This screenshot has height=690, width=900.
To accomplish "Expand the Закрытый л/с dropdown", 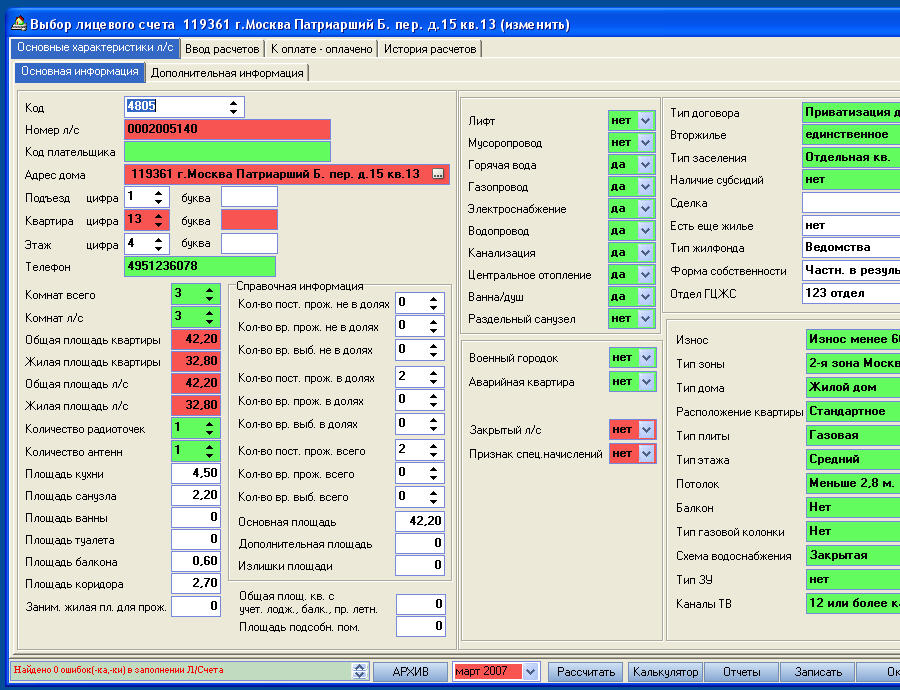I will (x=647, y=429).
